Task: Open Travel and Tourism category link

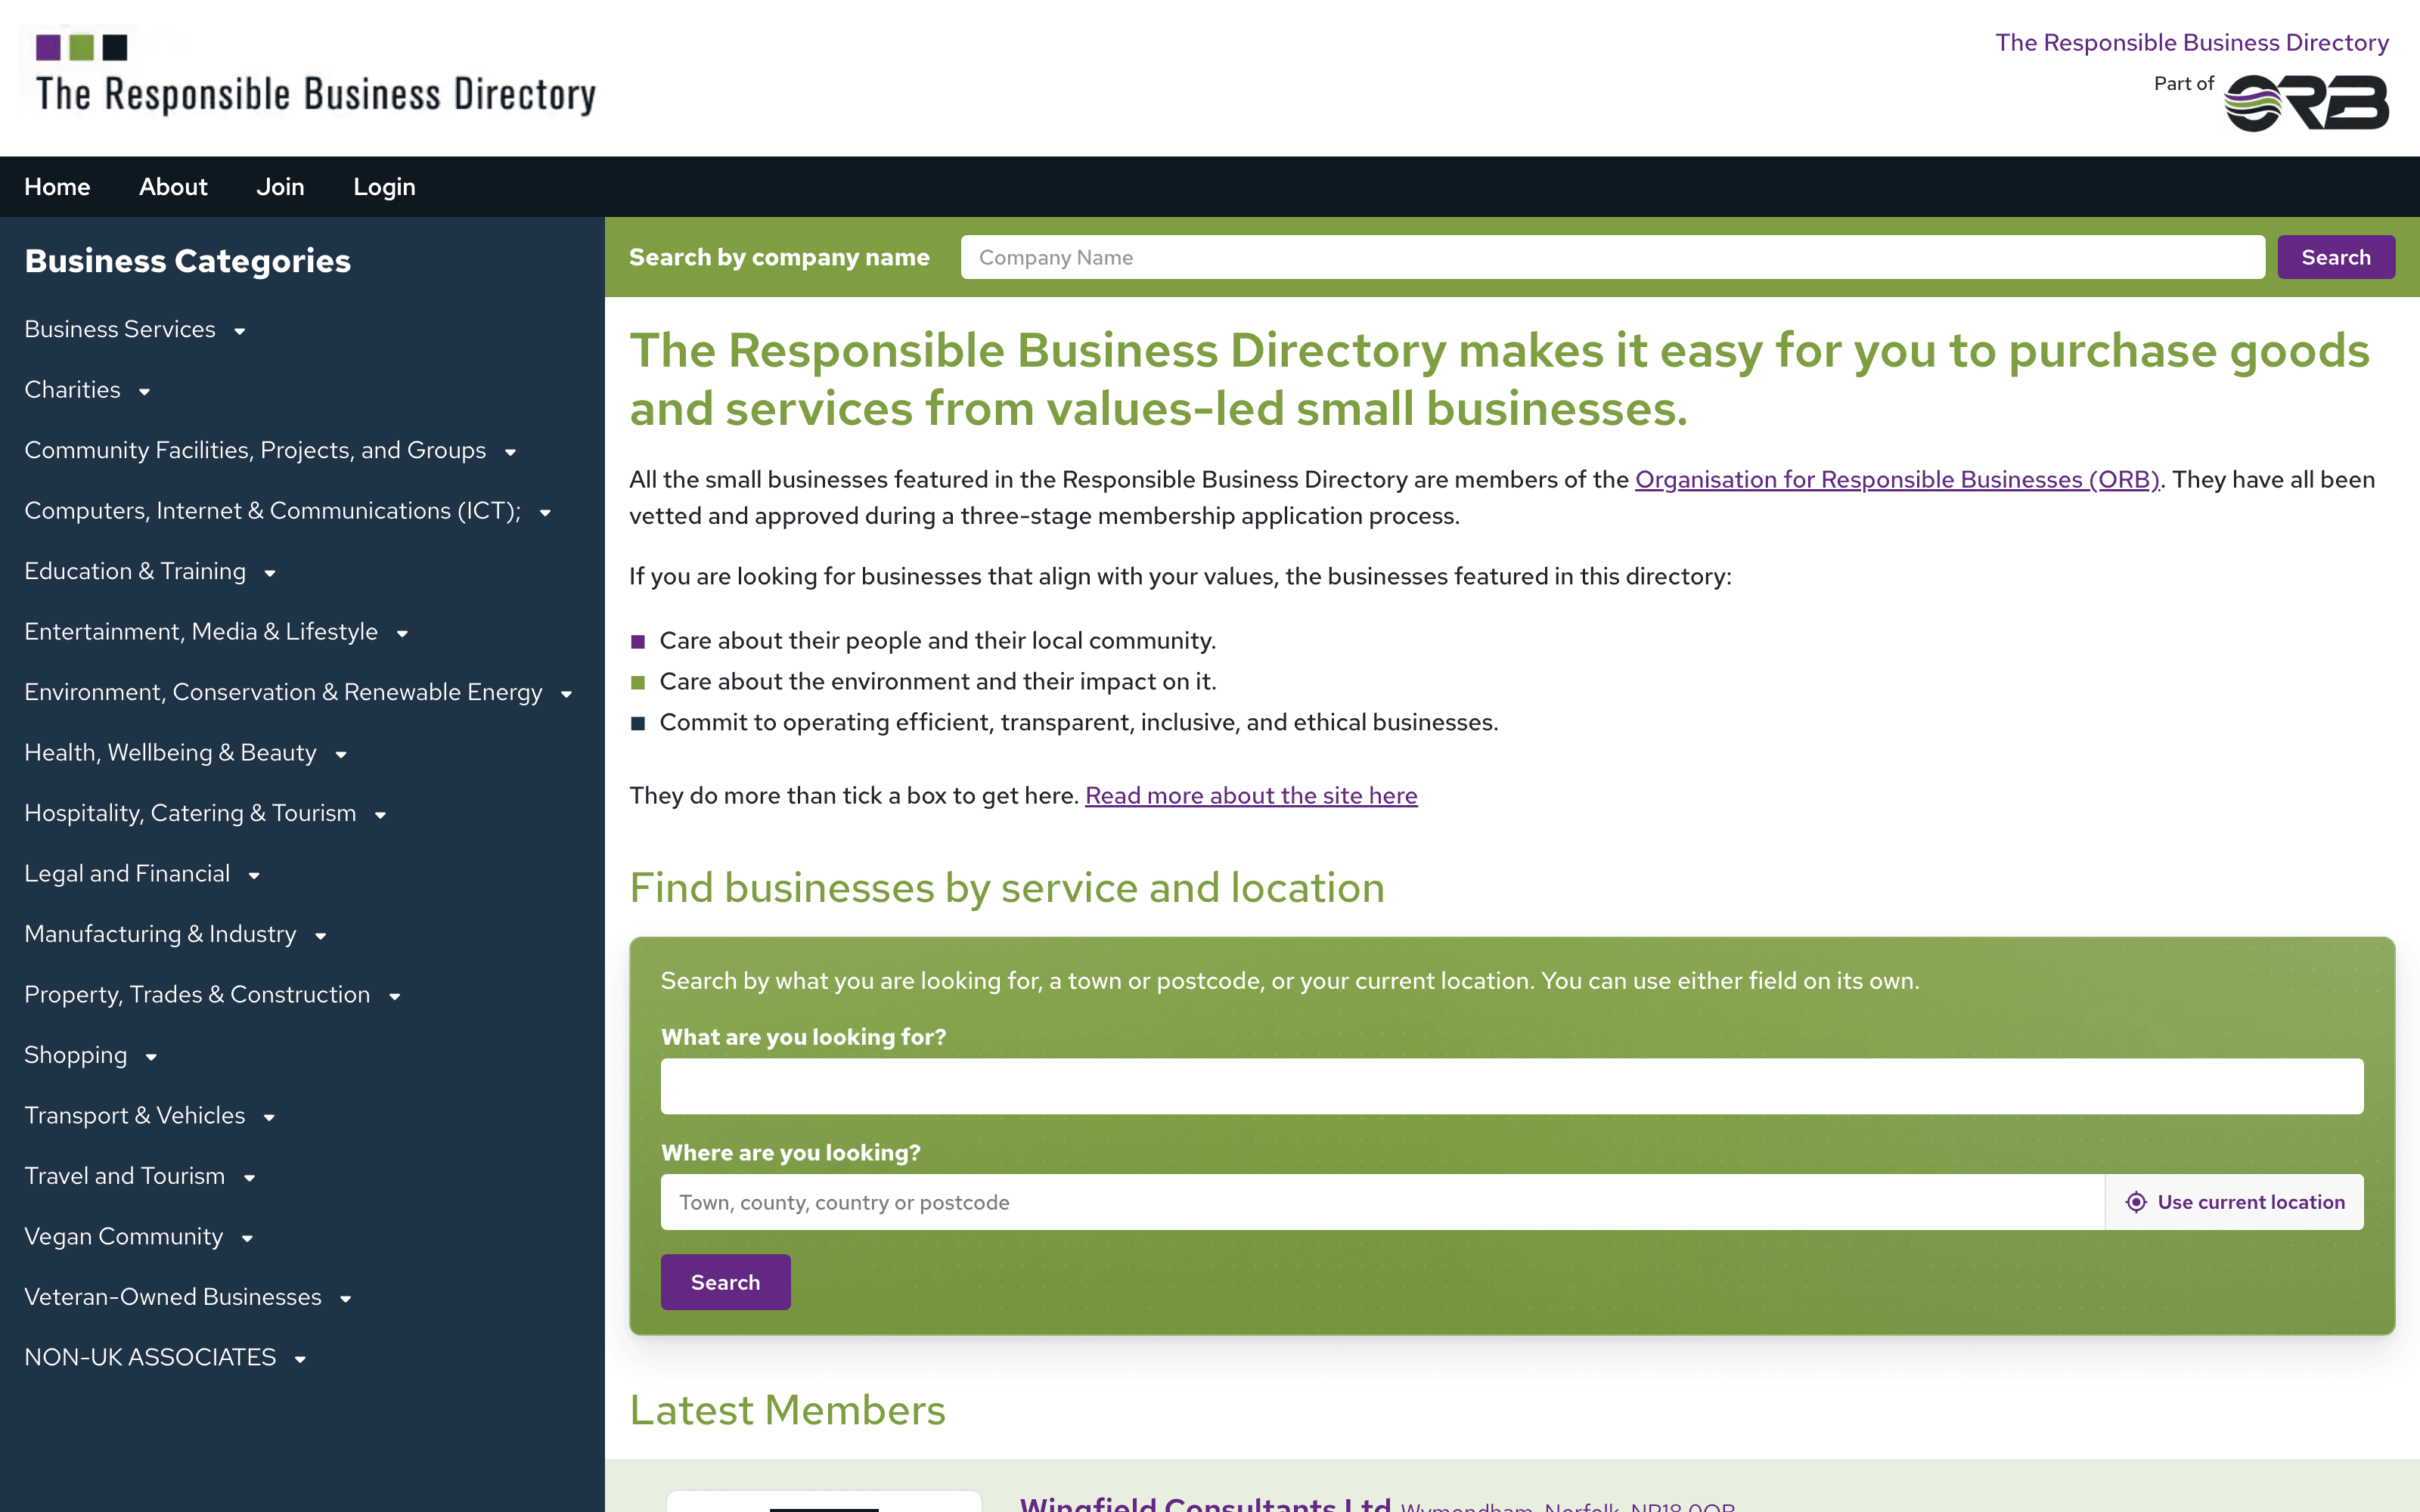Action: click(125, 1176)
